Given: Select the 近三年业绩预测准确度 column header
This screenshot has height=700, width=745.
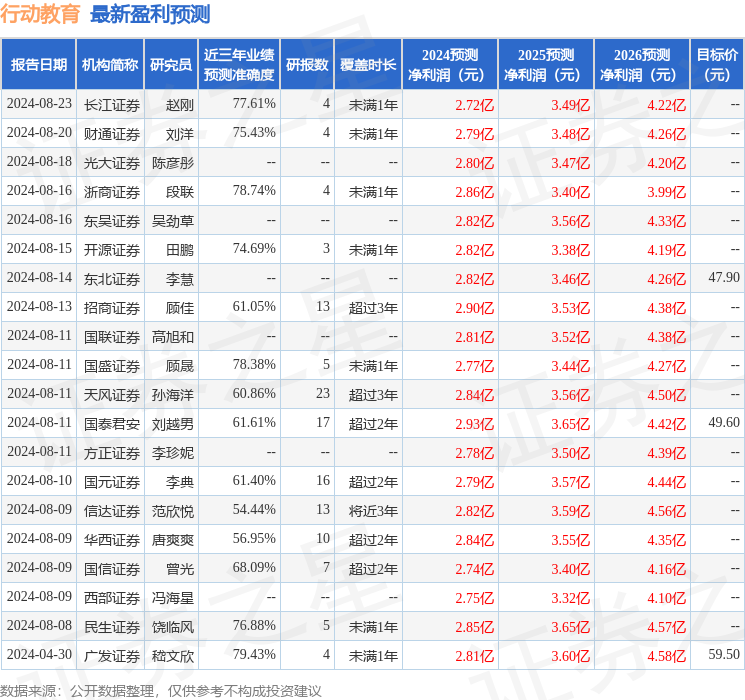Looking at the screenshot, I should (x=239, y=65).
